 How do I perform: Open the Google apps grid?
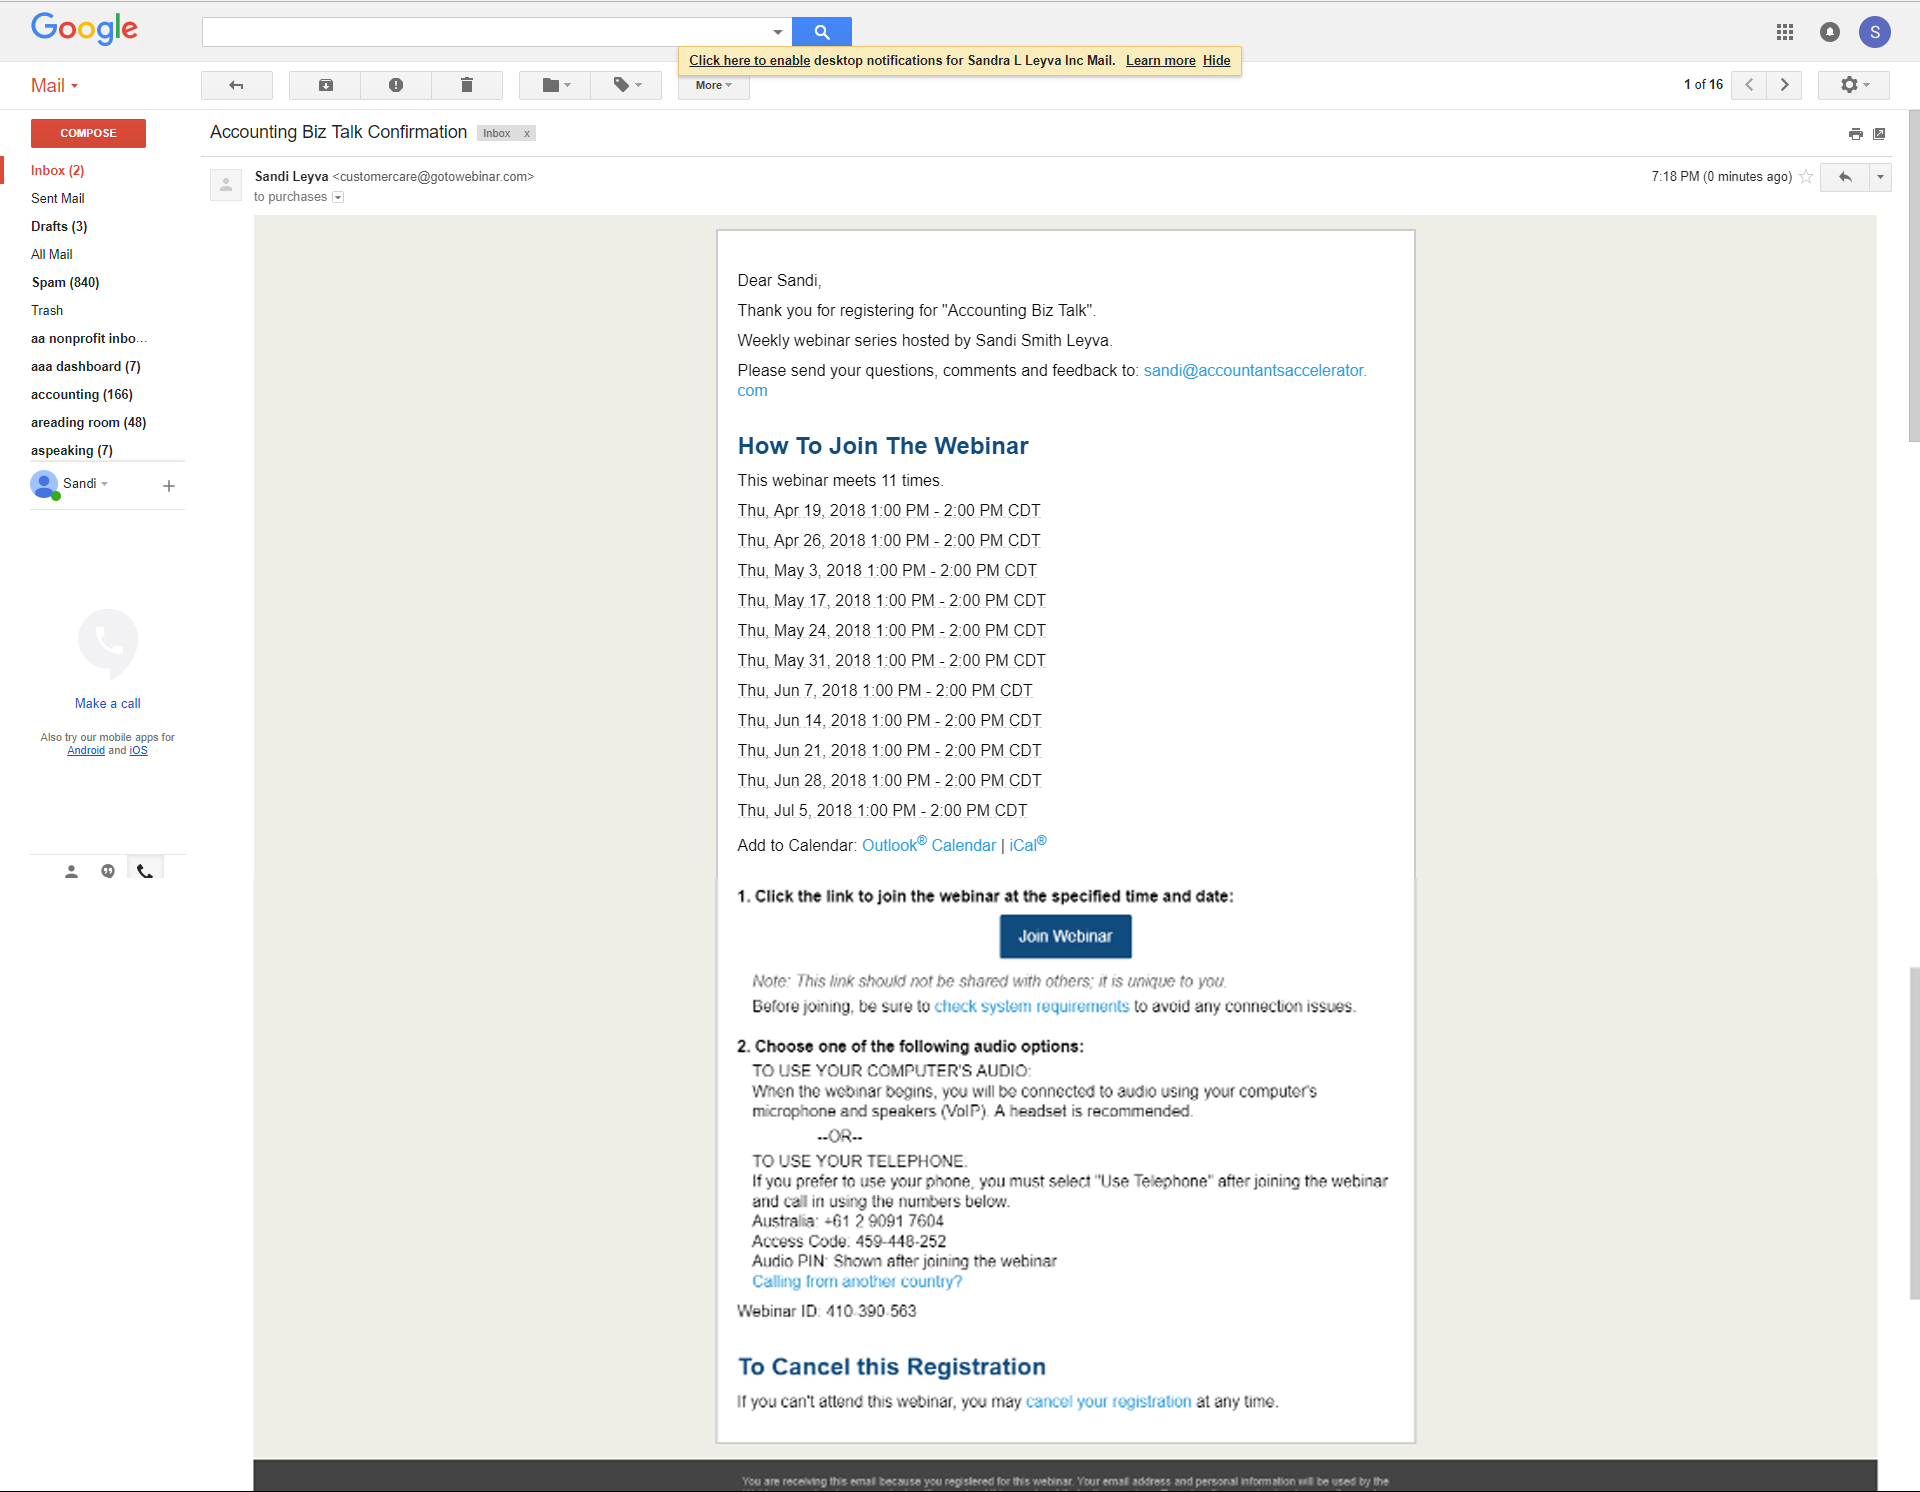[1784, 32]
